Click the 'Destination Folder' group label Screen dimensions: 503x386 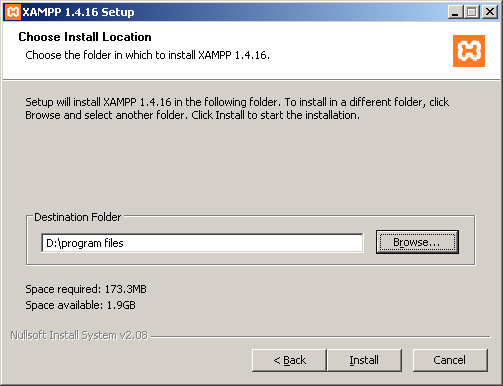[78, 217]
